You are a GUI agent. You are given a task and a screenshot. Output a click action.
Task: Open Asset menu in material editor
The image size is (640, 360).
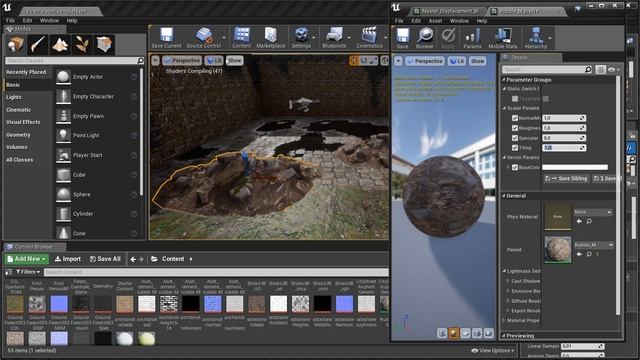tap(435, 20)
